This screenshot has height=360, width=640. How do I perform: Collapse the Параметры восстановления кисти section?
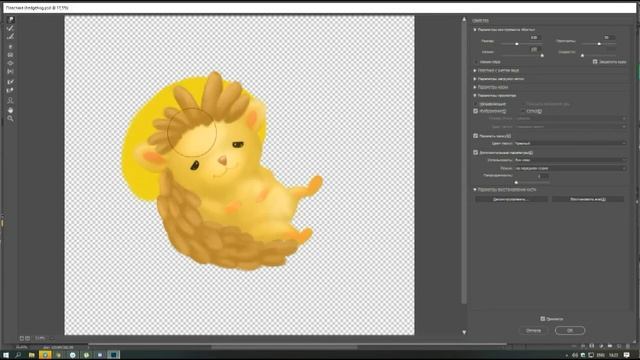[475, 190]
